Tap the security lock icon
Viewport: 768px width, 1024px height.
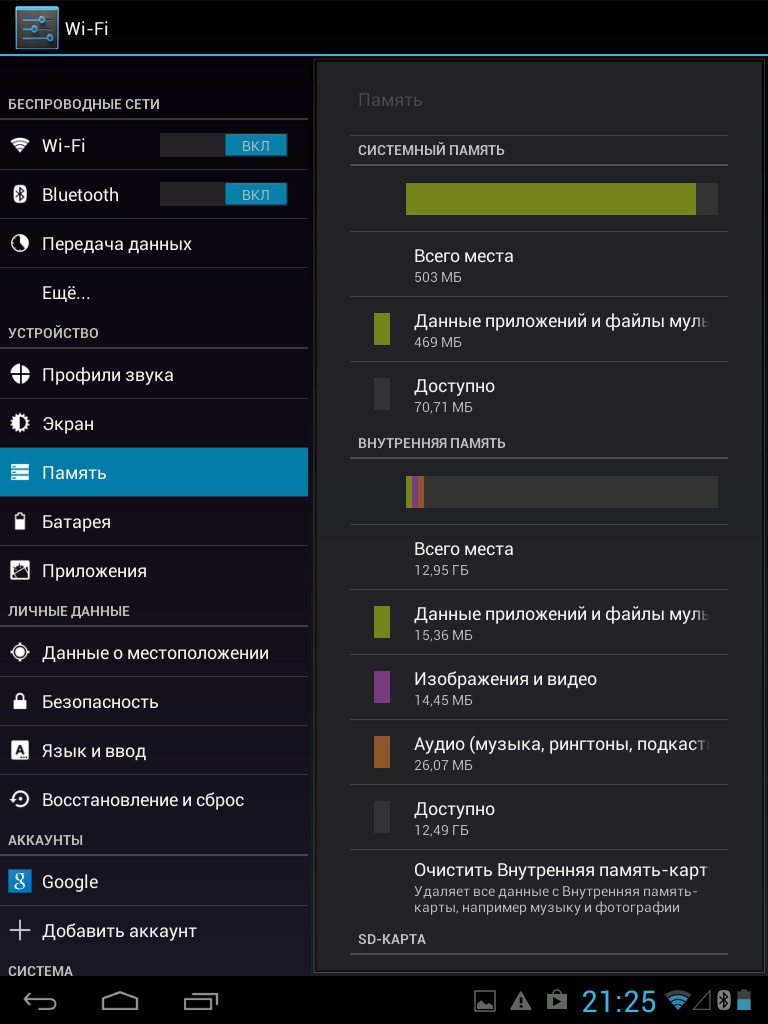tap(20, 702)
